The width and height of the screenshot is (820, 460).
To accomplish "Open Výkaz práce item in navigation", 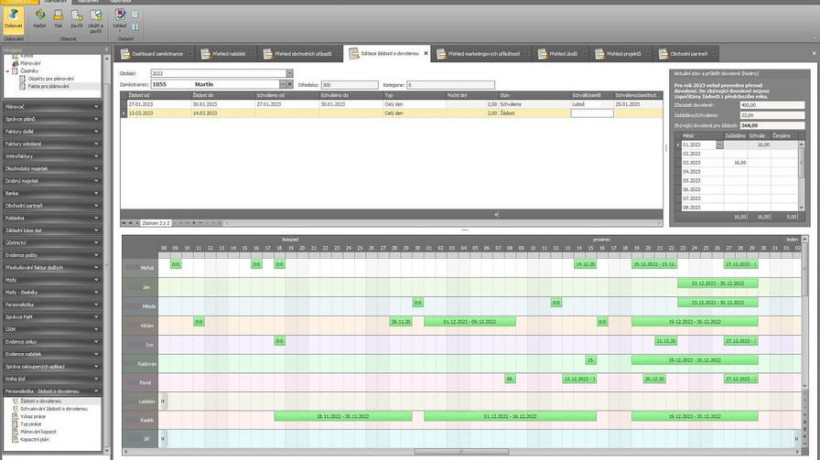I will click(x=32, y=415).
